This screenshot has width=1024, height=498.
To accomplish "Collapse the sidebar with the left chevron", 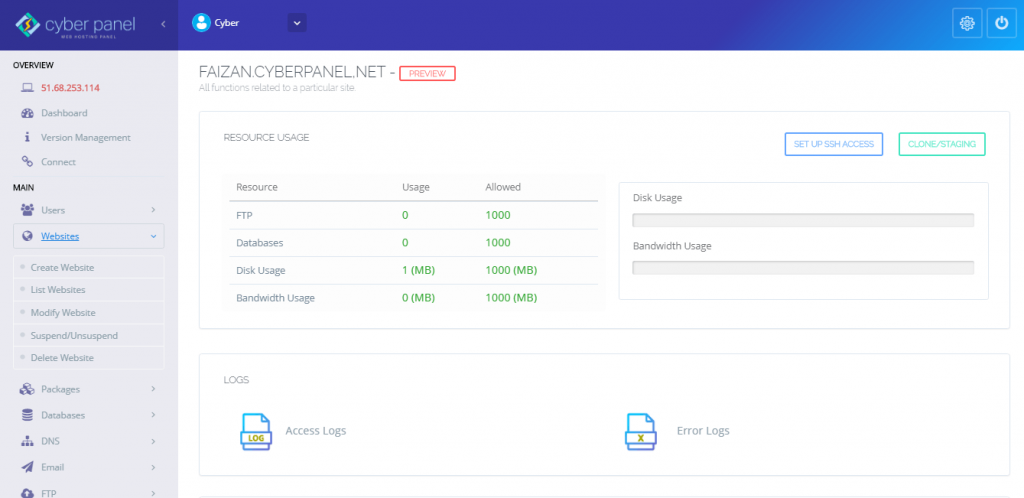I will click(x=163, y=22).
